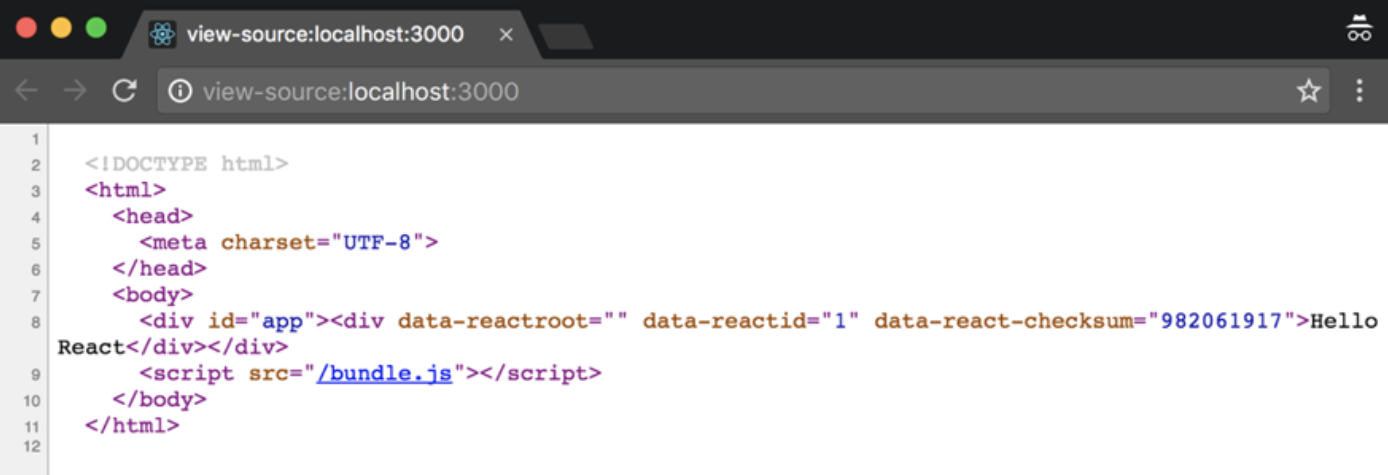Open the Chrome three-dot menu
The width and height of the screenshot is (1388, 475).
pos(1359,91)
